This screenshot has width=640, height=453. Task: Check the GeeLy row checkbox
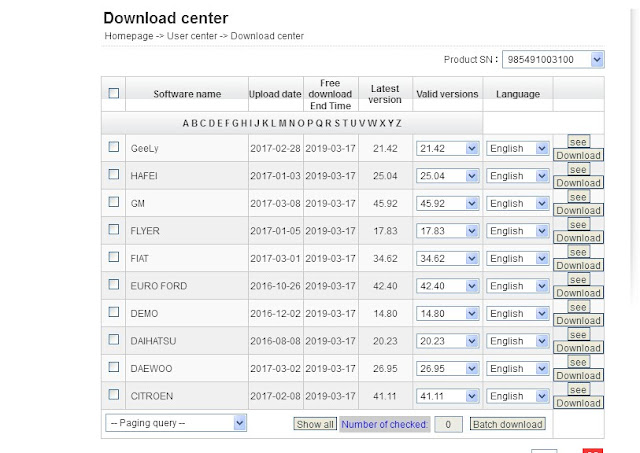[x=114, y=148]
